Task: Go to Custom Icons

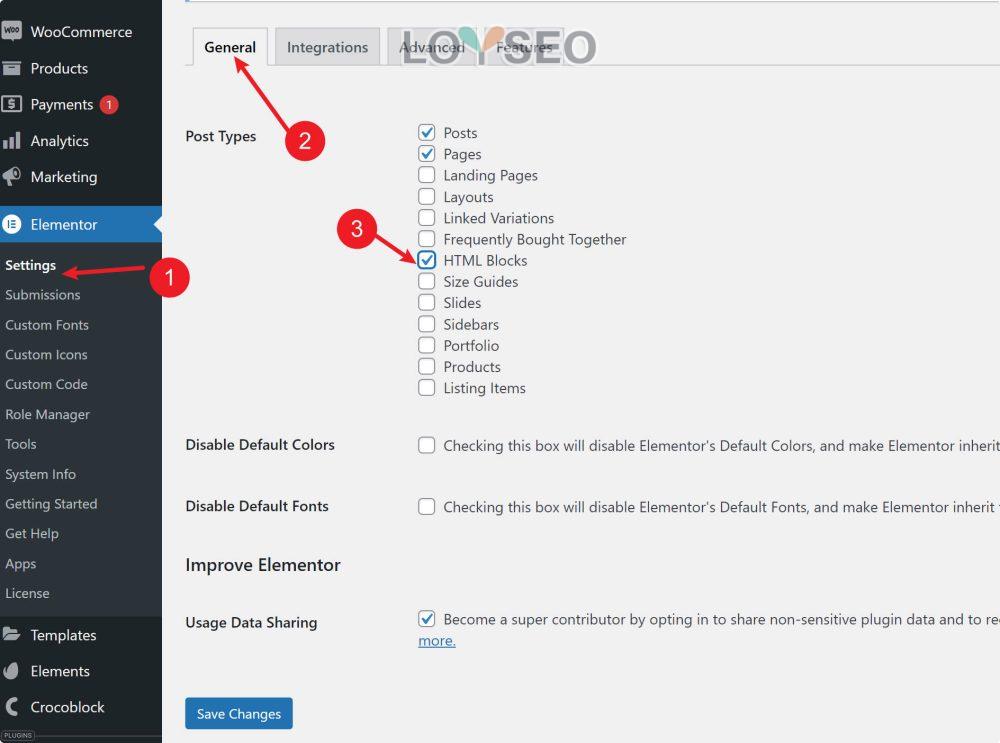Action: (46, 355)
